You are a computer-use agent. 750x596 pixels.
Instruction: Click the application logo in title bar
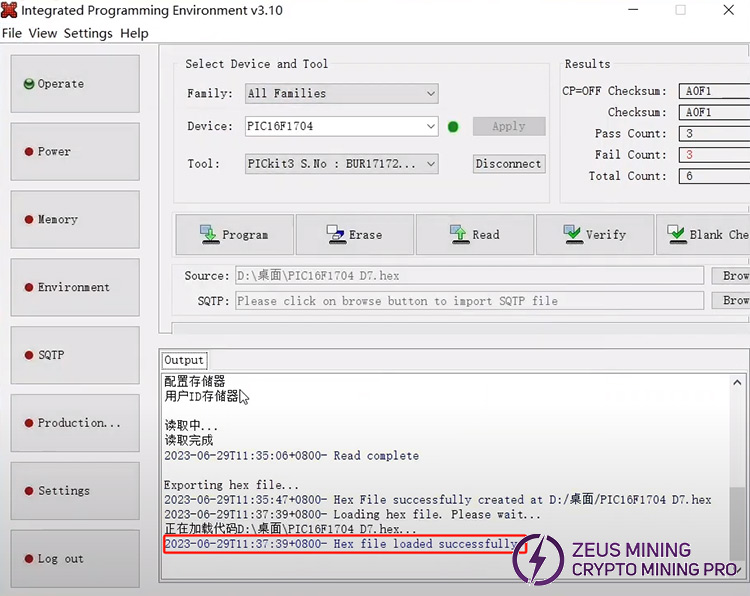click(9, 10)
